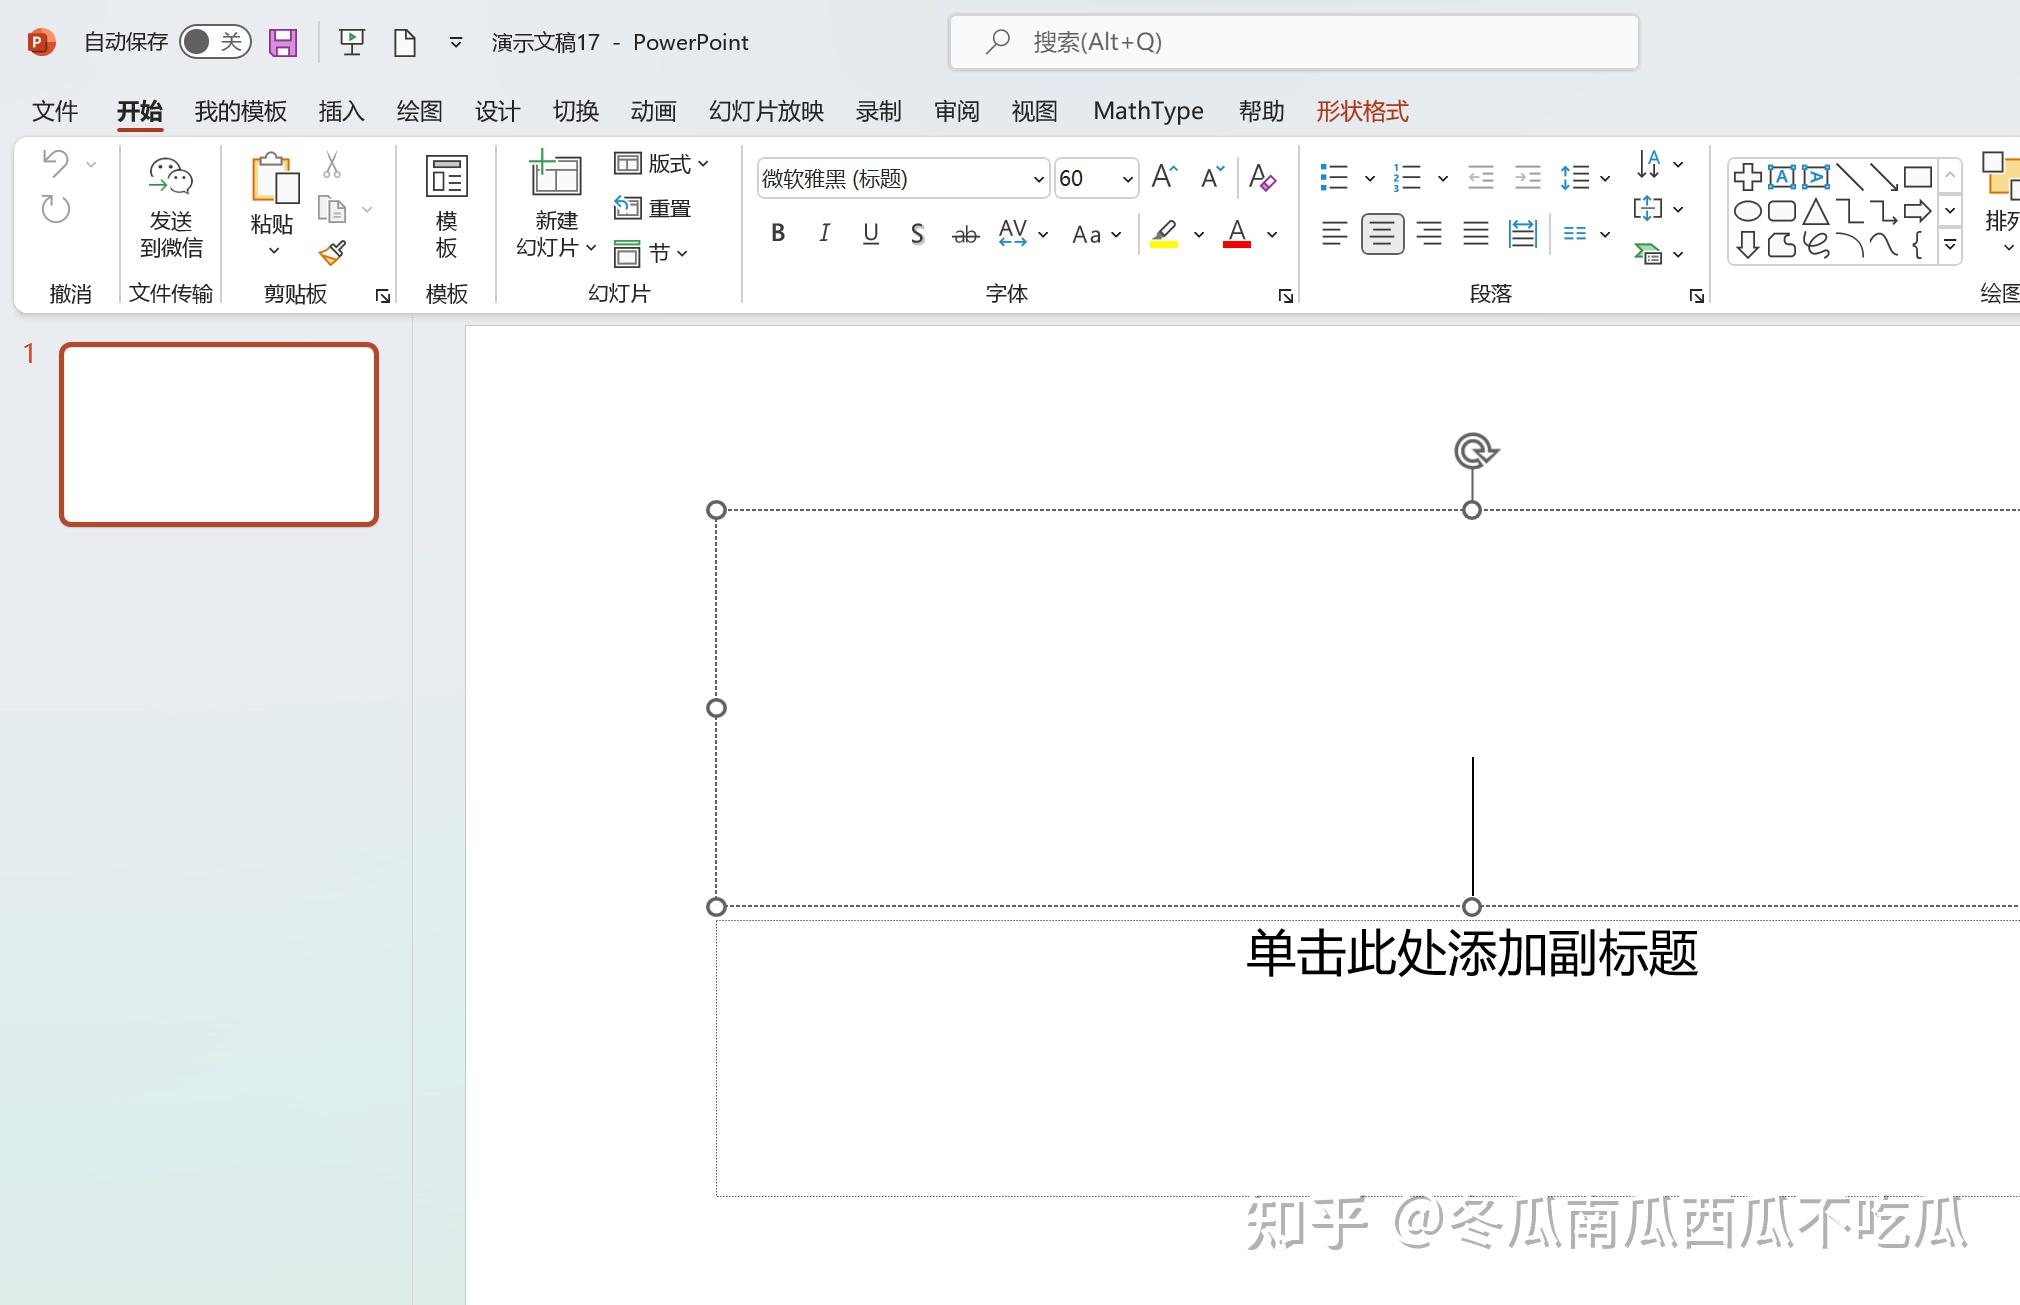Image resolution: width=2020 pixels, height=1305 pixels.
Task: Expand Quick Access Toolbar customize arrow
Action: pos(456,42)
